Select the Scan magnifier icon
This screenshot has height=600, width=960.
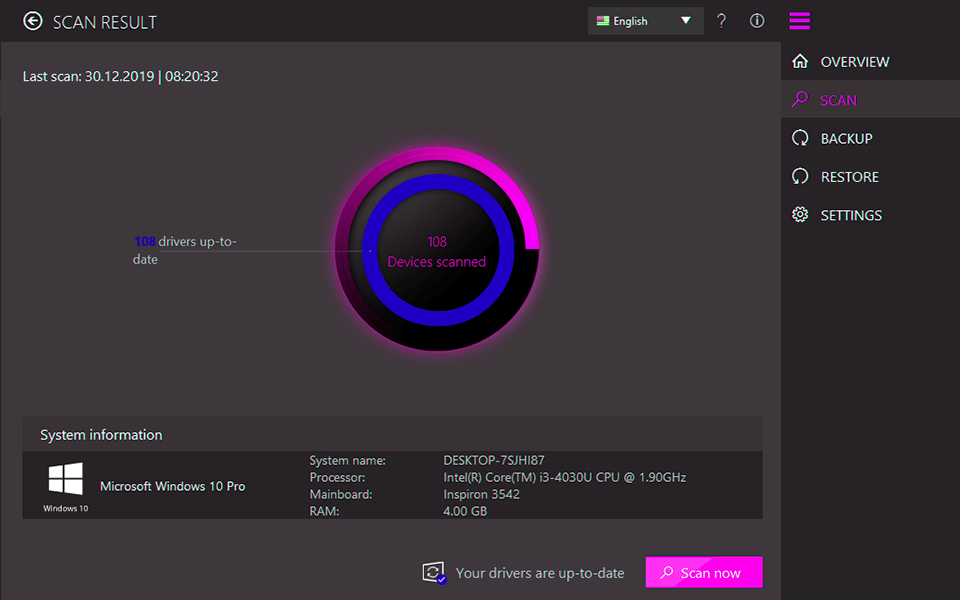point(800,99)
